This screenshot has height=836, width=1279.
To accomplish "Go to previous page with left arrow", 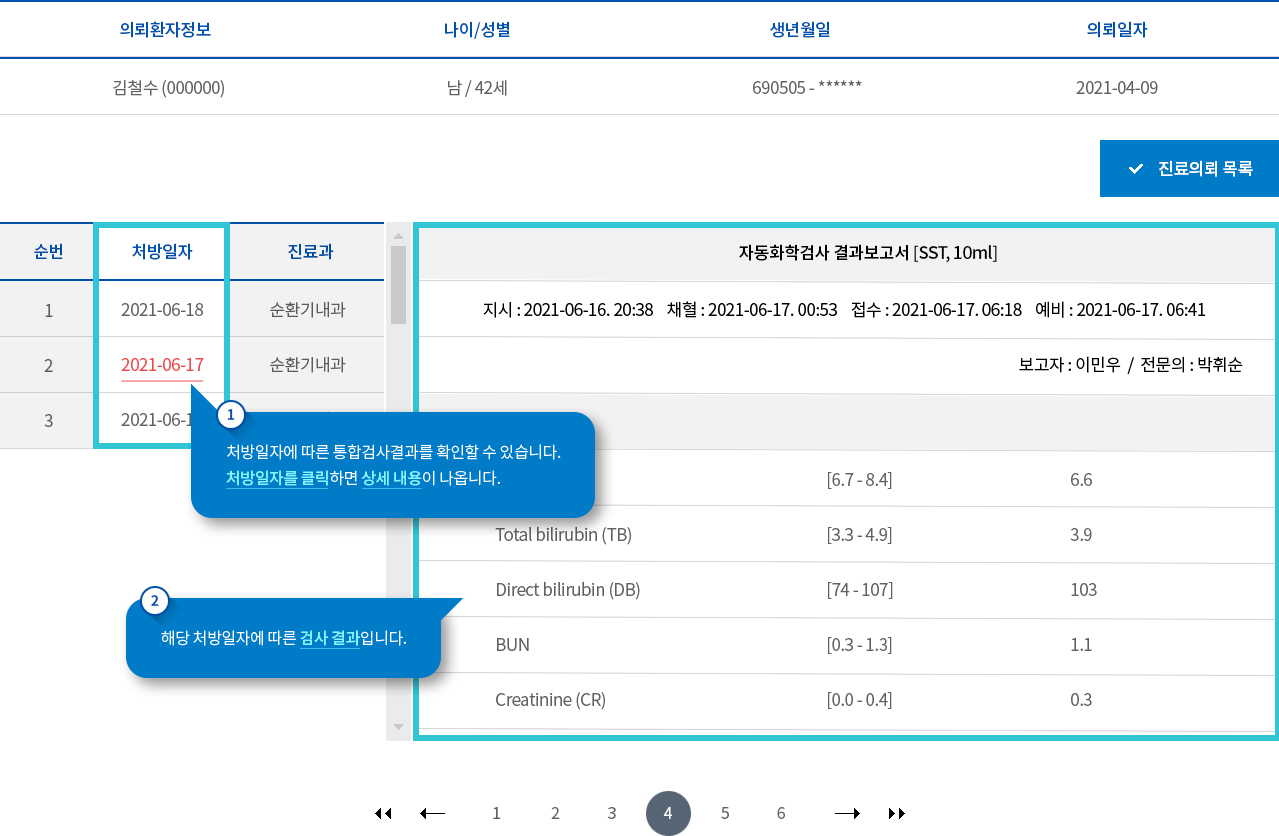I will coord(432,813).
